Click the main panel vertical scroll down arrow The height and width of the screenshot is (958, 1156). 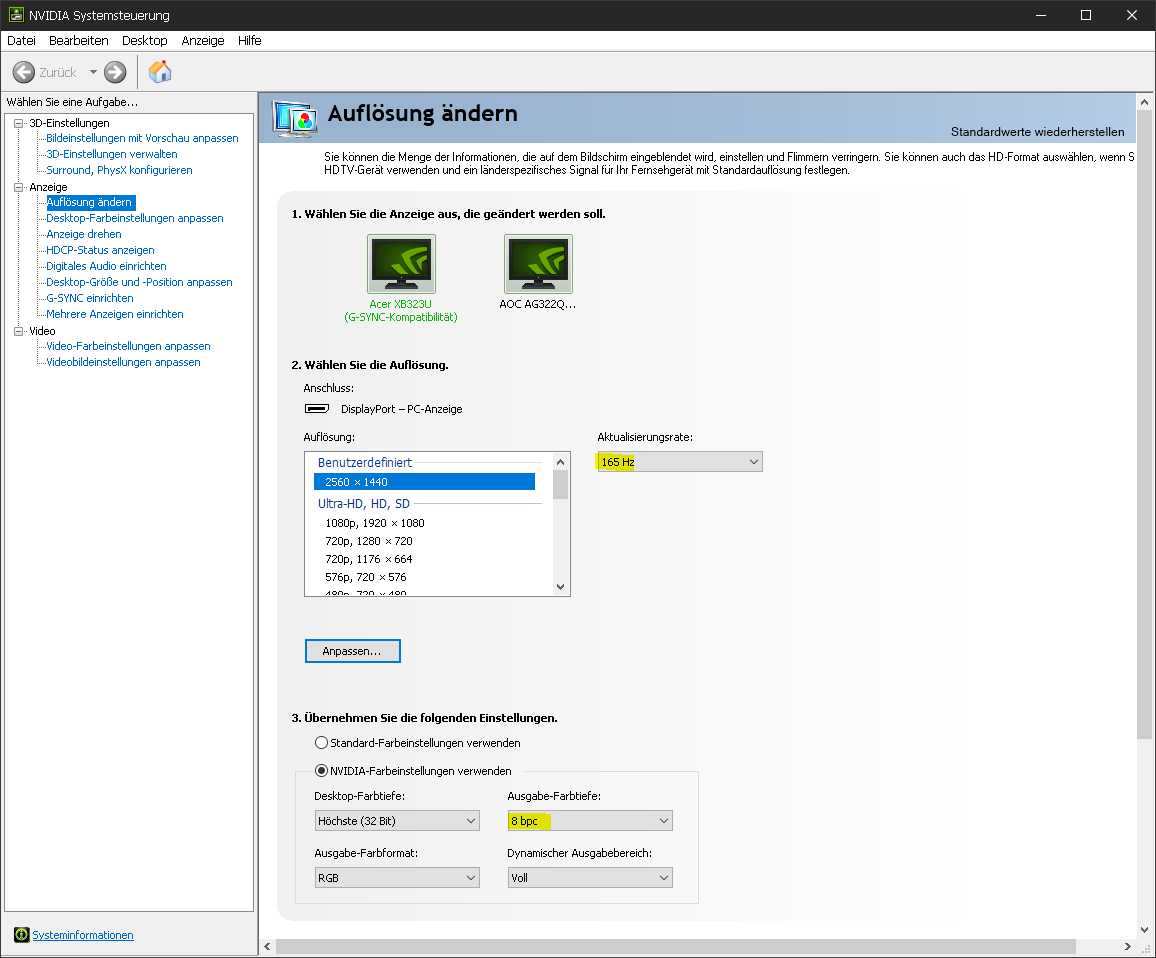(1144, 930)
